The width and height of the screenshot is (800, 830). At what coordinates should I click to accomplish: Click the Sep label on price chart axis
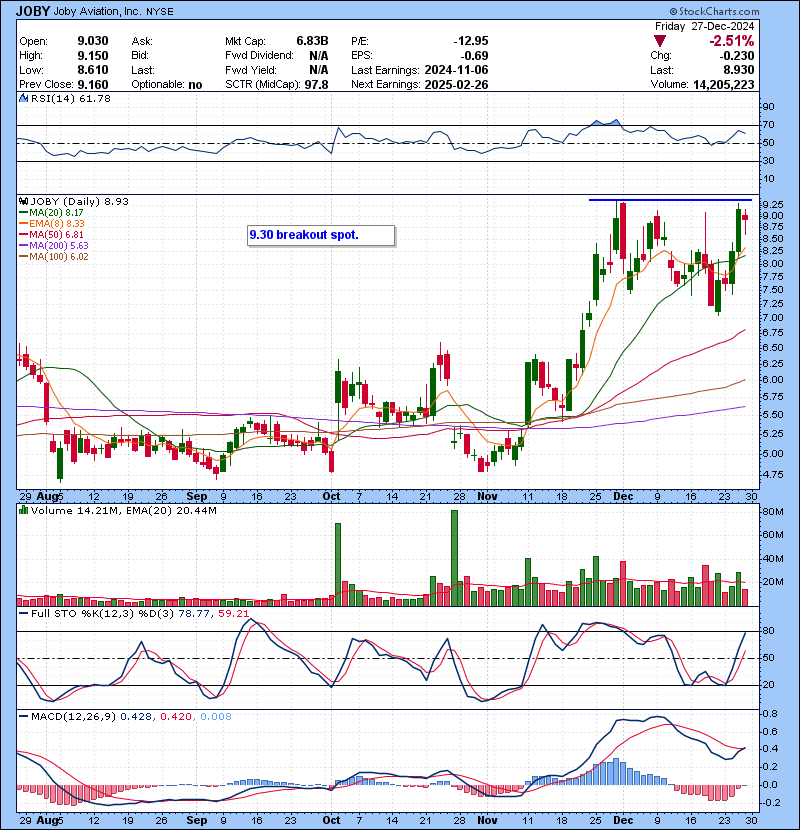(197, 497)
